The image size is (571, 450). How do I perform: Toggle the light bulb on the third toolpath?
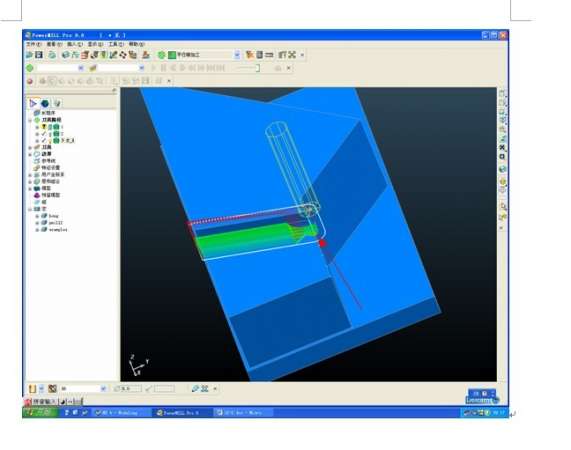click(50, 141)
